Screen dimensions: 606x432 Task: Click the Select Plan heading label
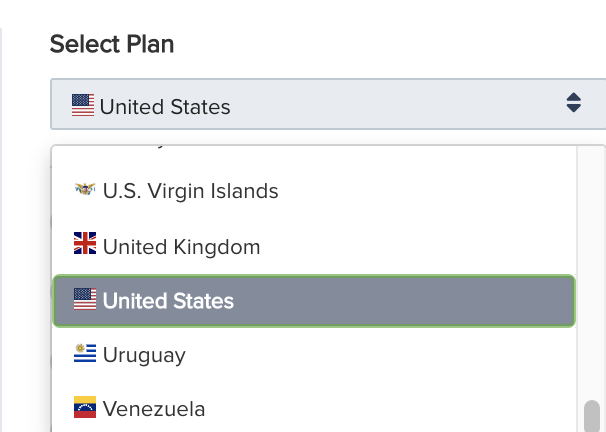112,44
